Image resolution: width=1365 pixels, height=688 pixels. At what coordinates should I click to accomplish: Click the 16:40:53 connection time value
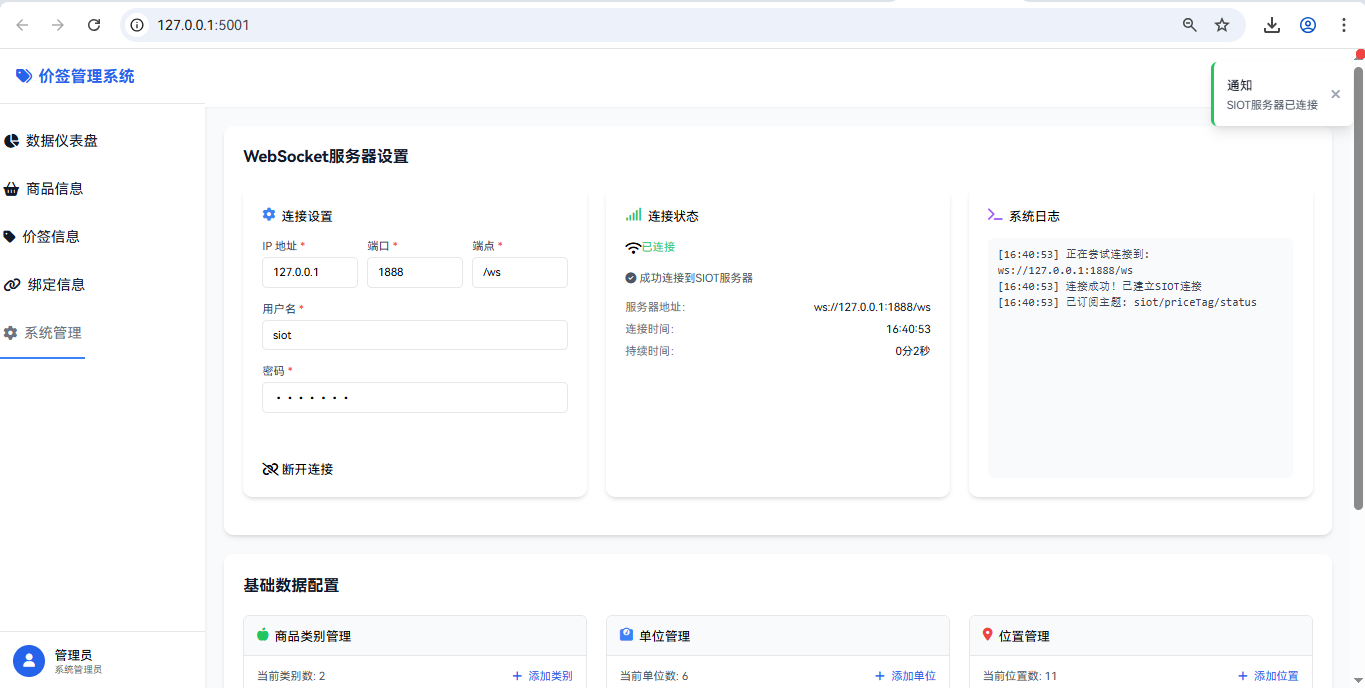tap(908, 329)
